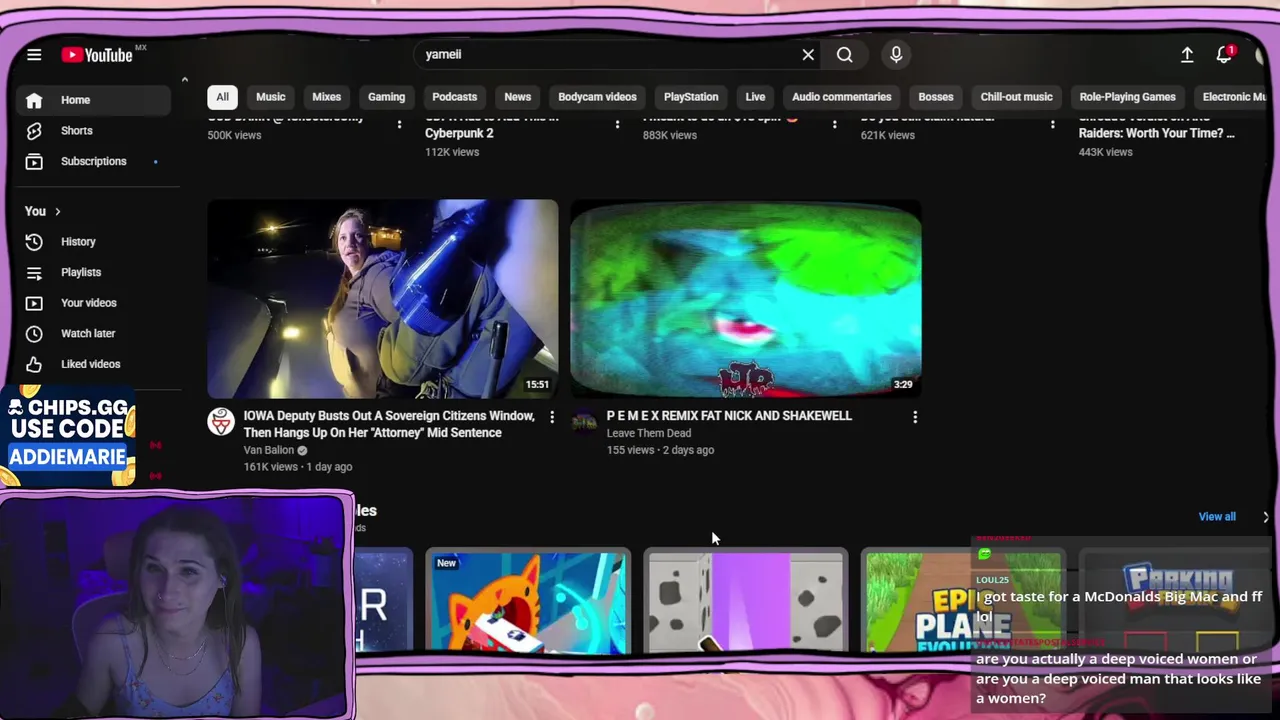Viewport: 1280px width, 720px height.
Task: Open History in sidebar
Action: pyautogui.click(x=94, y=242)
